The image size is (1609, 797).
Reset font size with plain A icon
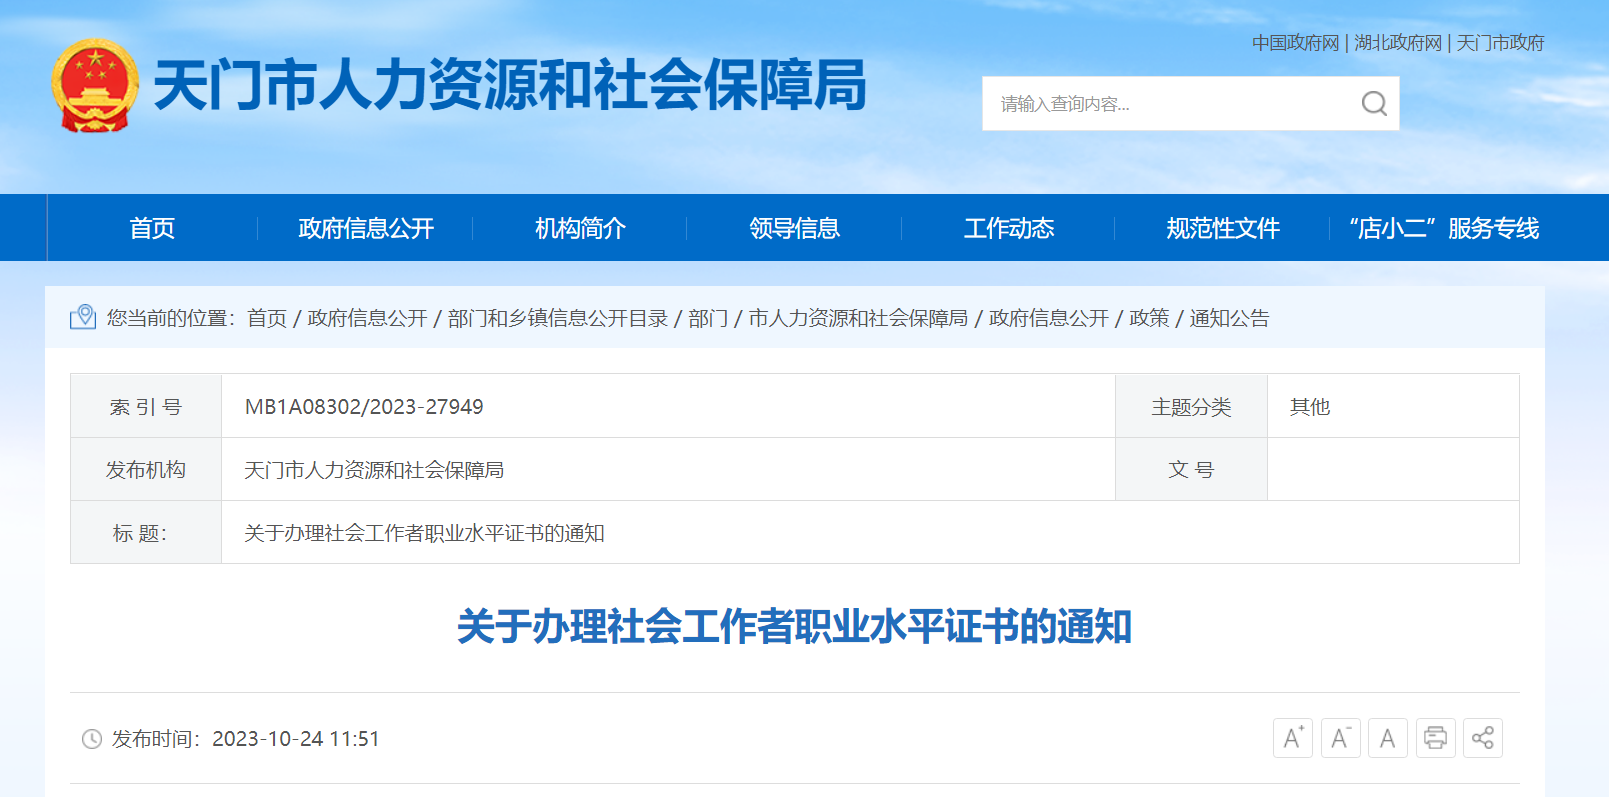1387,738
